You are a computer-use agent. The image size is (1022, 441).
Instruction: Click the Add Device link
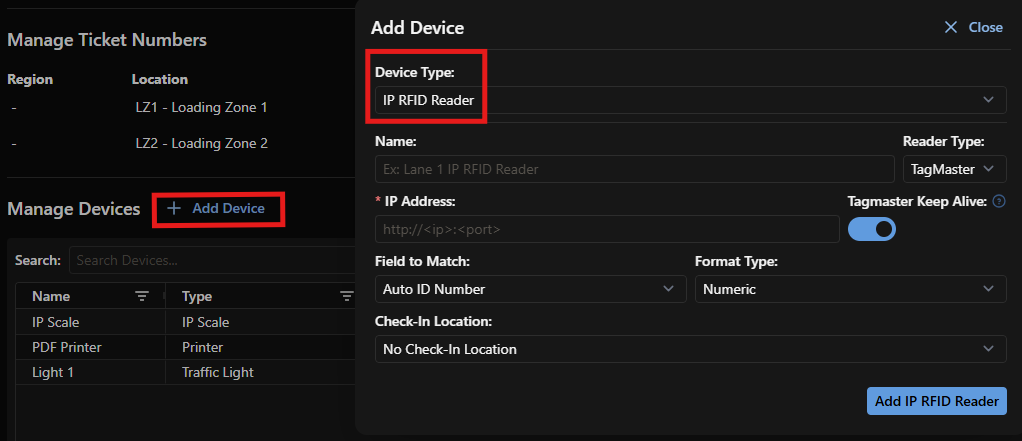pyautogui.click(x=216, y=208)
